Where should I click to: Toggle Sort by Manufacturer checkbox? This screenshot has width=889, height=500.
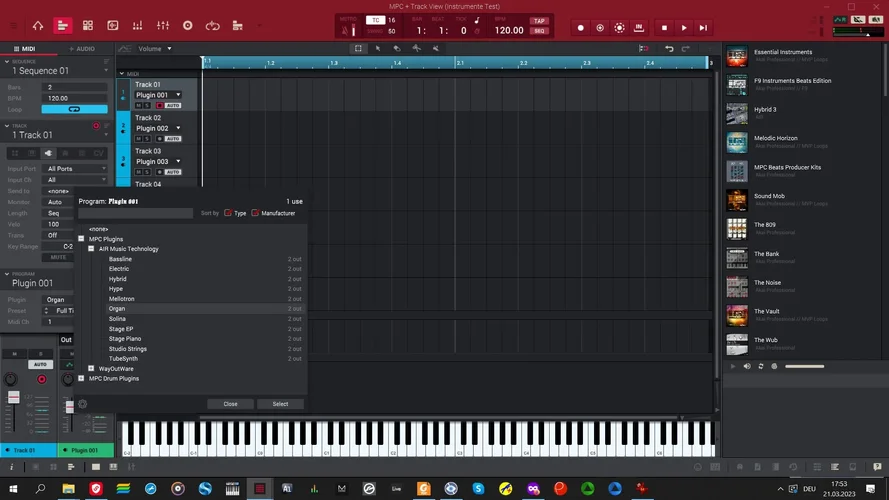pos(255,213)
